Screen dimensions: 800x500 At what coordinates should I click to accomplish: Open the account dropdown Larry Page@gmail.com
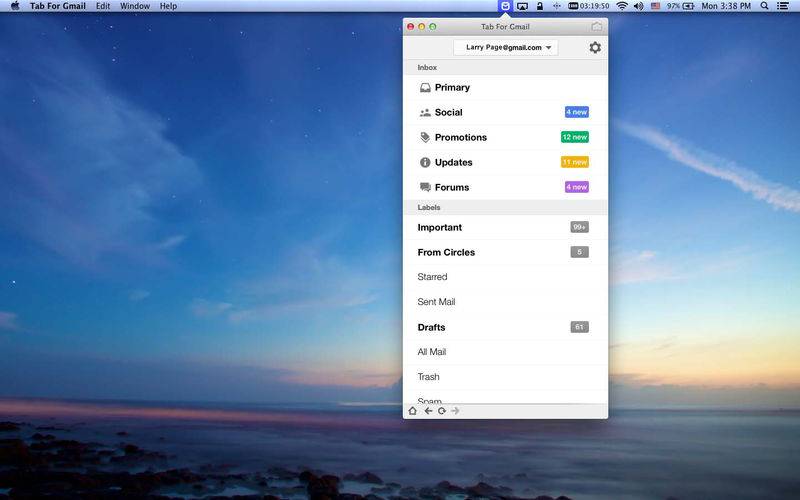point(506,47)
